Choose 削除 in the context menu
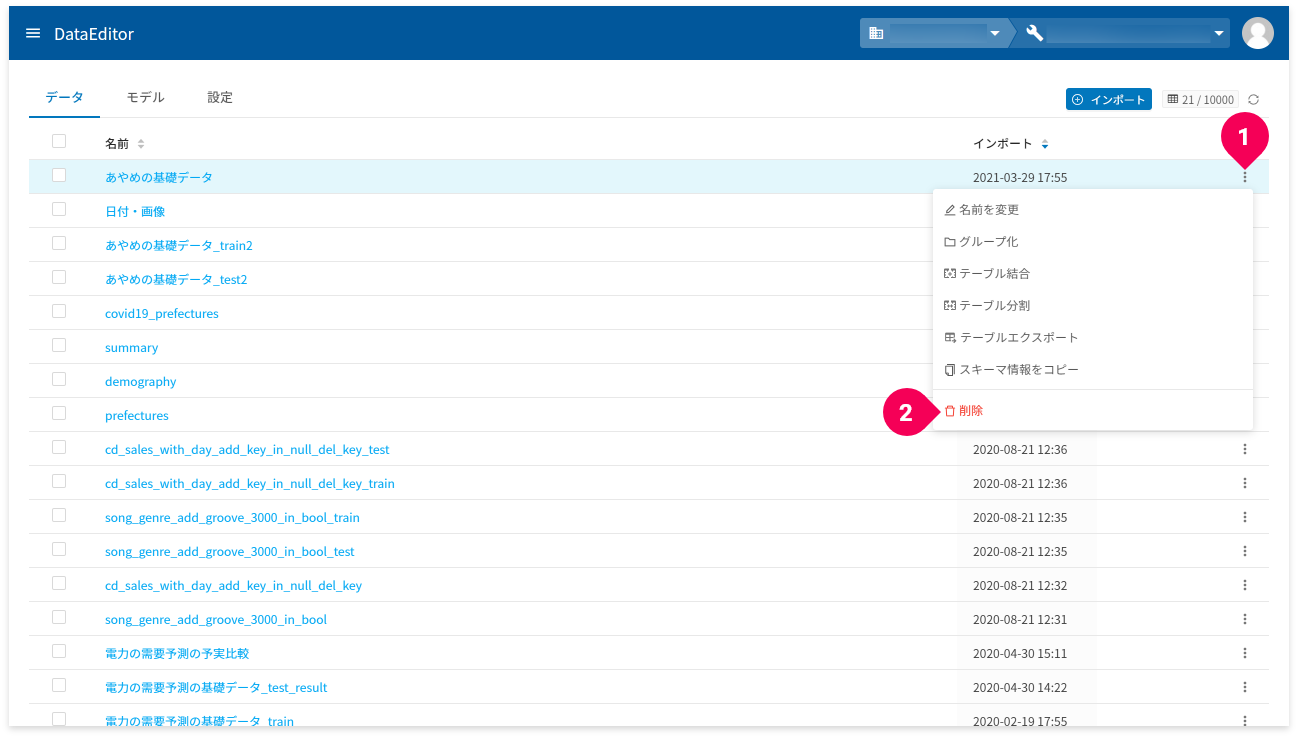The width and height of the screenshot is (1298, 738). [x=1092, y=411]
